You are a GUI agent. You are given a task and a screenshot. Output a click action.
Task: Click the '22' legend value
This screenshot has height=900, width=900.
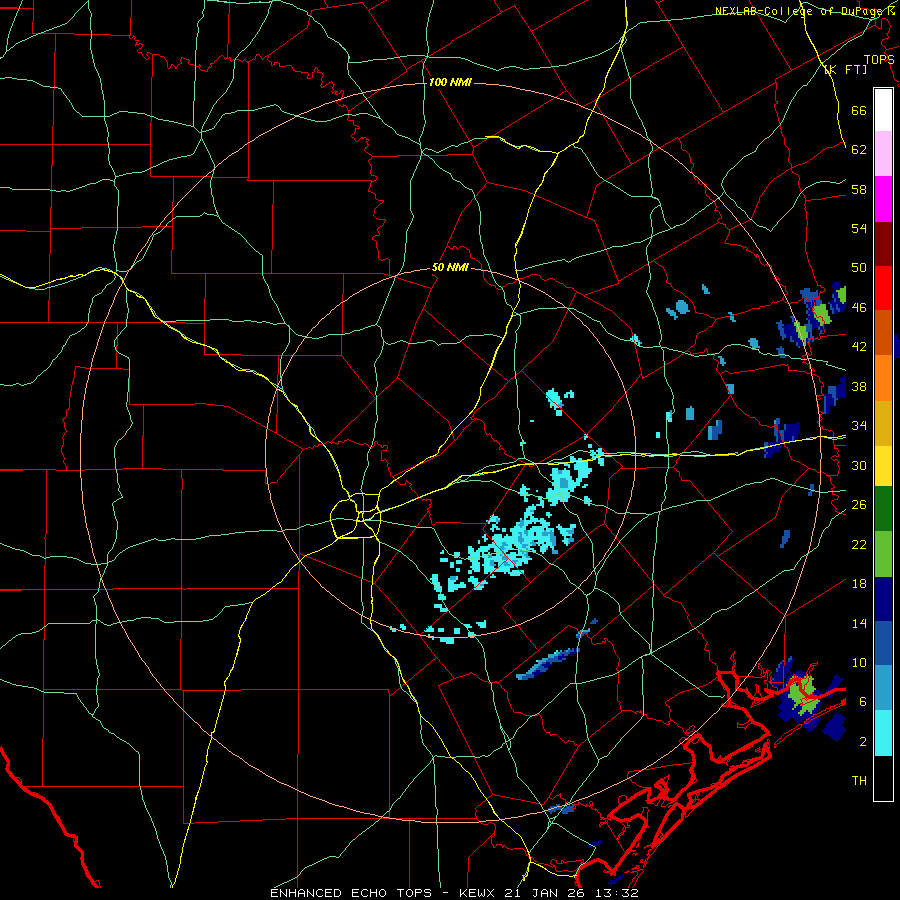pos(859,544)
